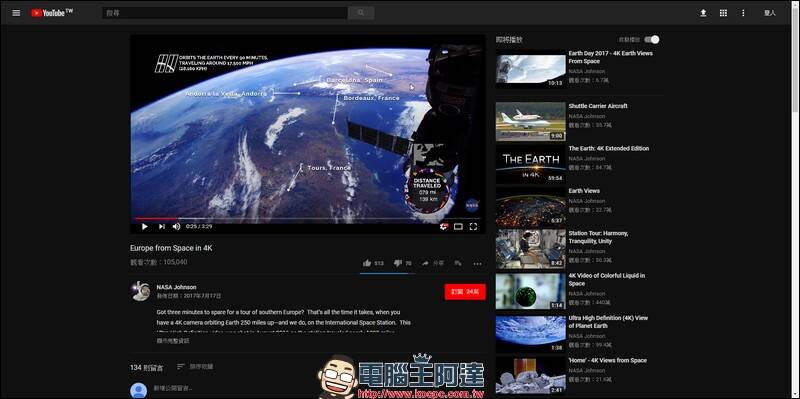
Task: Click the search input field
Action: point(224,13)
